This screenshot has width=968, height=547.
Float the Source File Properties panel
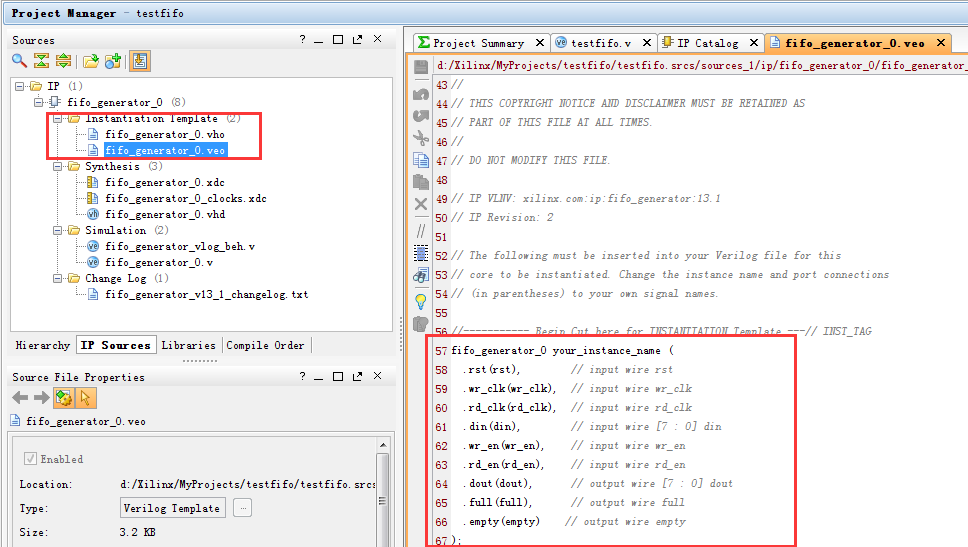(357, 376)
